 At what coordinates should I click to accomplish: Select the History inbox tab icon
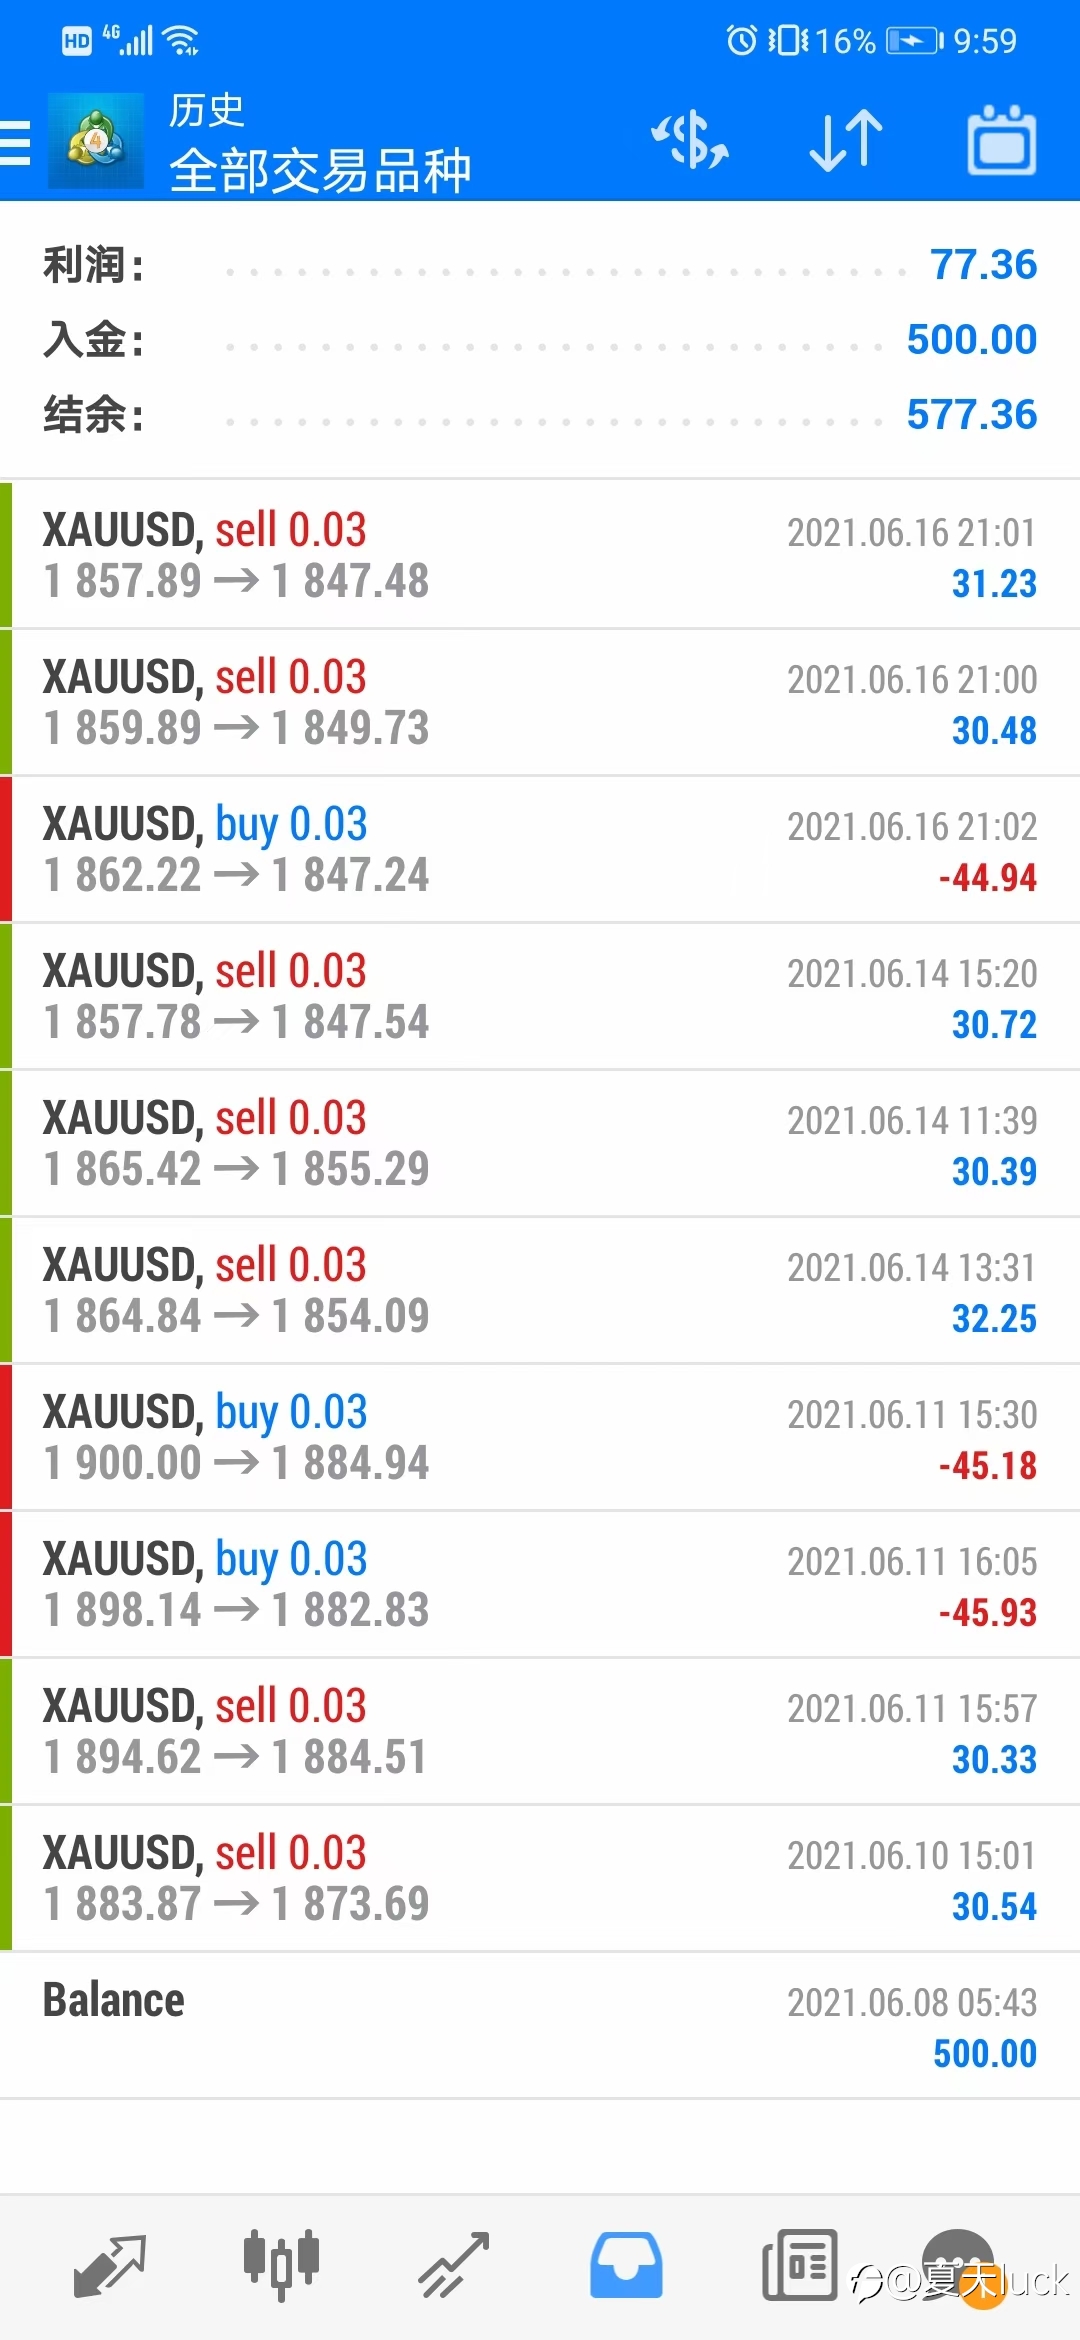point(626,2265)
